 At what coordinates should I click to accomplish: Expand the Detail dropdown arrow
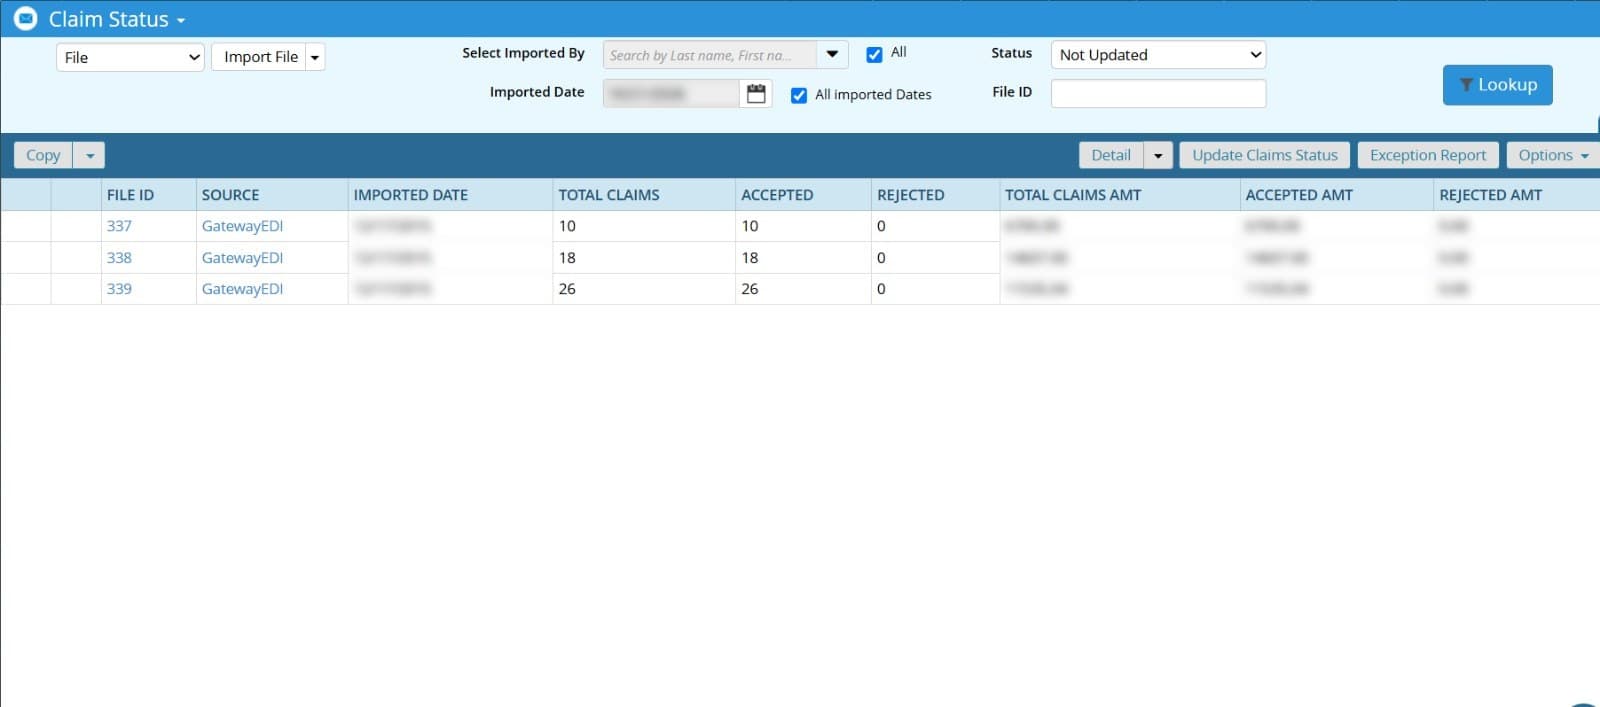[x=1158, y=155]
